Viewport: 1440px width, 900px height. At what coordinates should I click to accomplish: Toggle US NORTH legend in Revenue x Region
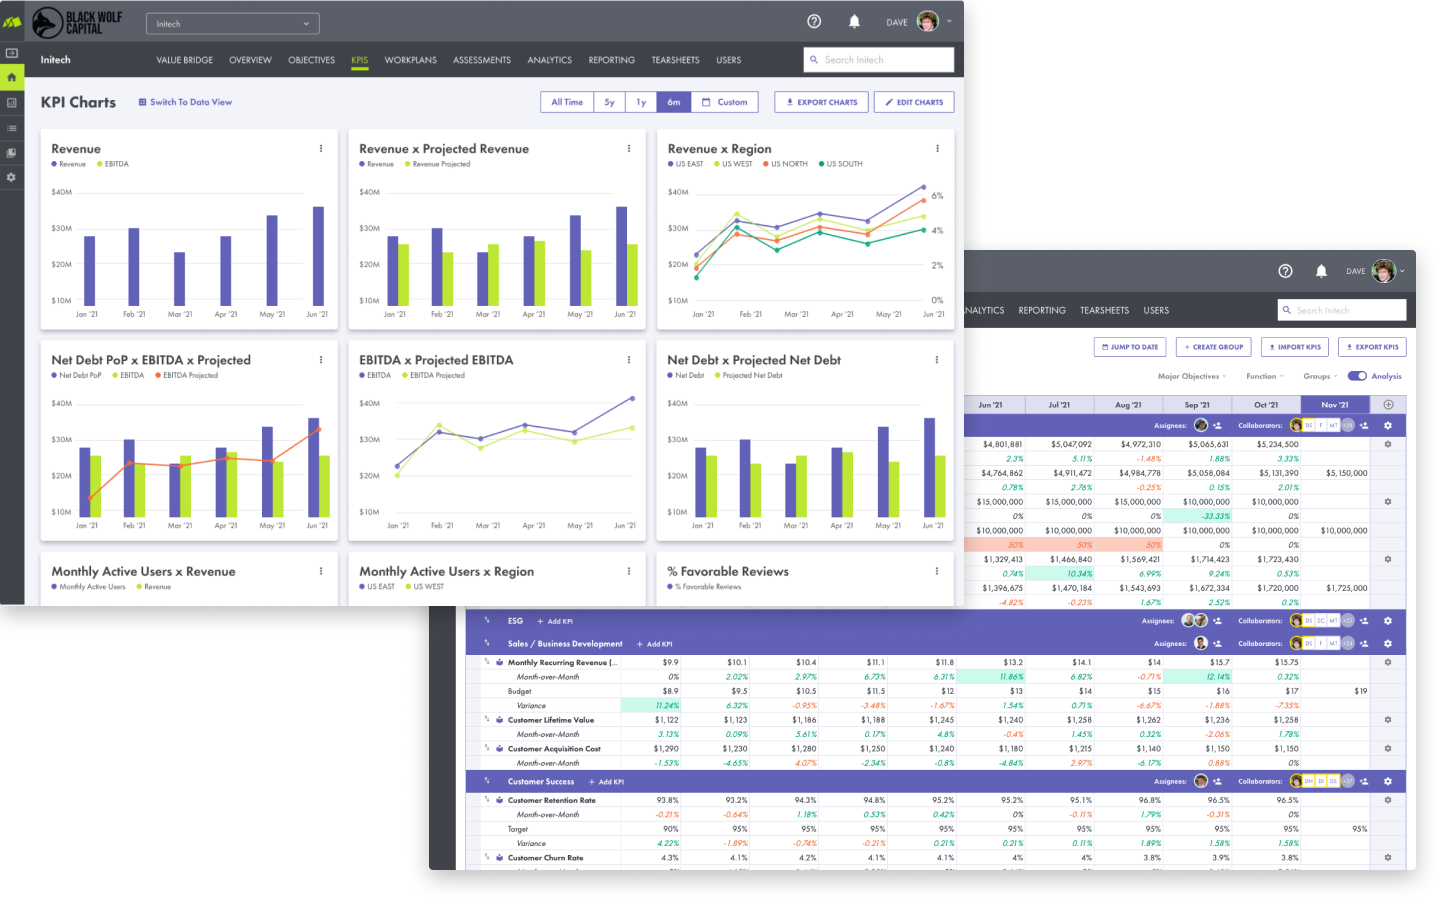click(x=785, y=164)
